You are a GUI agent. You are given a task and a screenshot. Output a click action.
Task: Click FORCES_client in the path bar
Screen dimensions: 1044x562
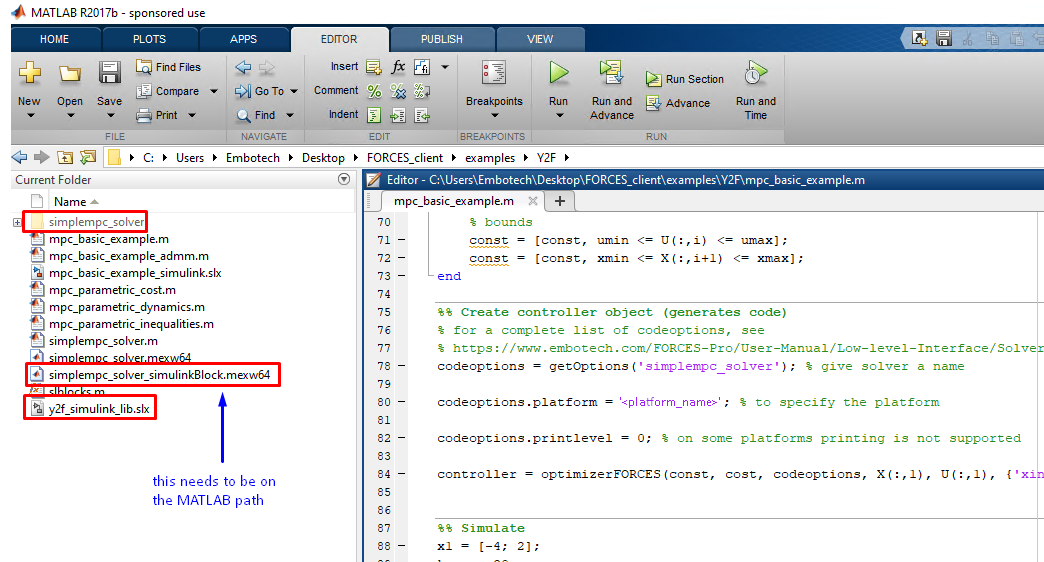(x=405, y=158)
